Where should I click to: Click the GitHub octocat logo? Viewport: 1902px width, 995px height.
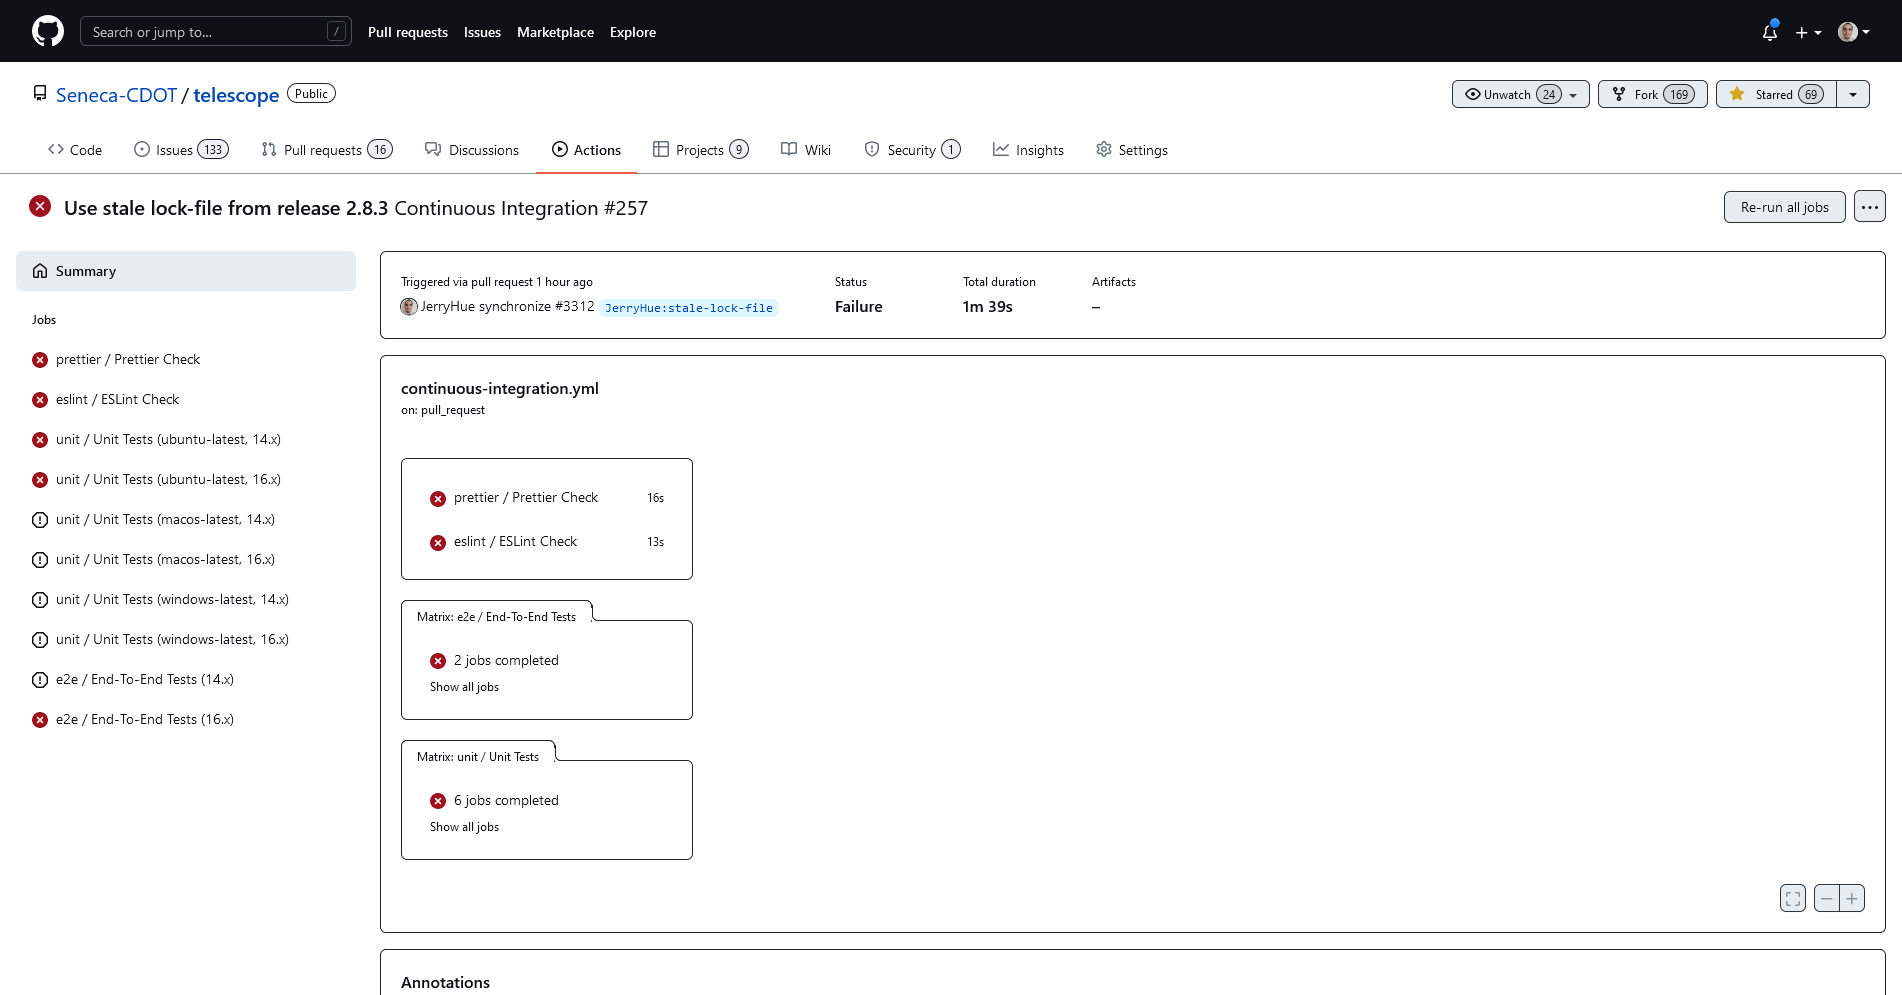[x=46, y=30]
